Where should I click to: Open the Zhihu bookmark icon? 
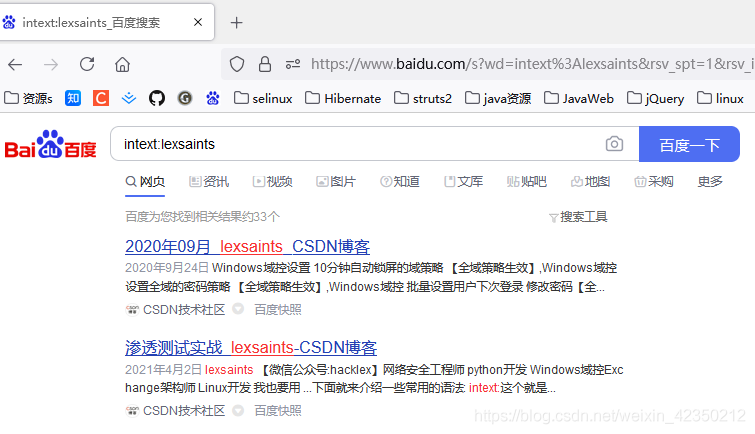(73, 98)
